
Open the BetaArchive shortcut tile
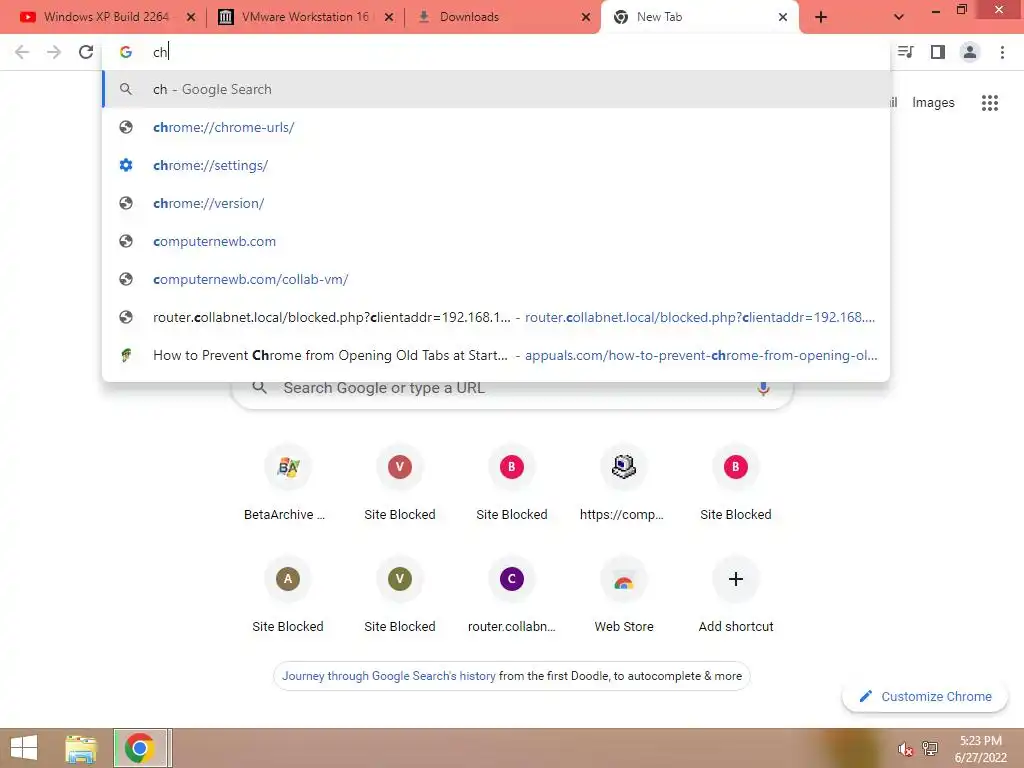pyautogui.click(x=287, y=485)
